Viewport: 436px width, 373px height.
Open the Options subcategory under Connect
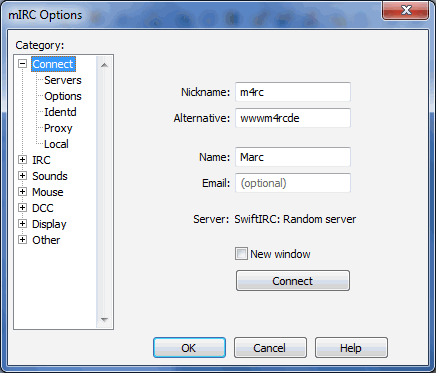[x=63, y=96]
